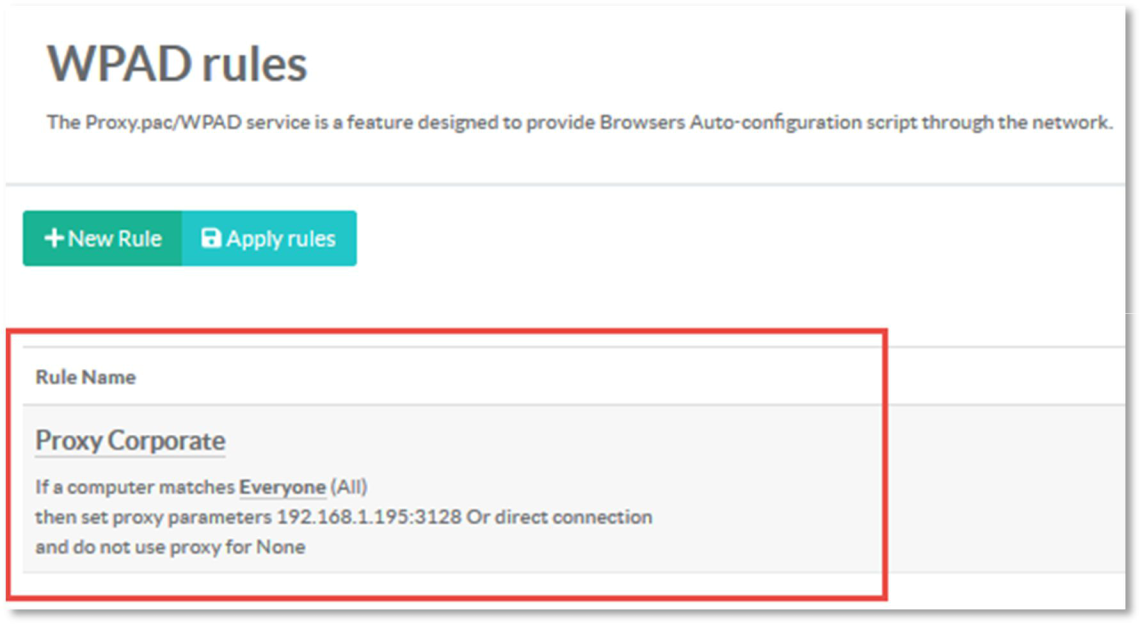Click the floppy disk save icon
Image resolution: width=1142 pixels, height=627 pixels.
pos(211,239)
